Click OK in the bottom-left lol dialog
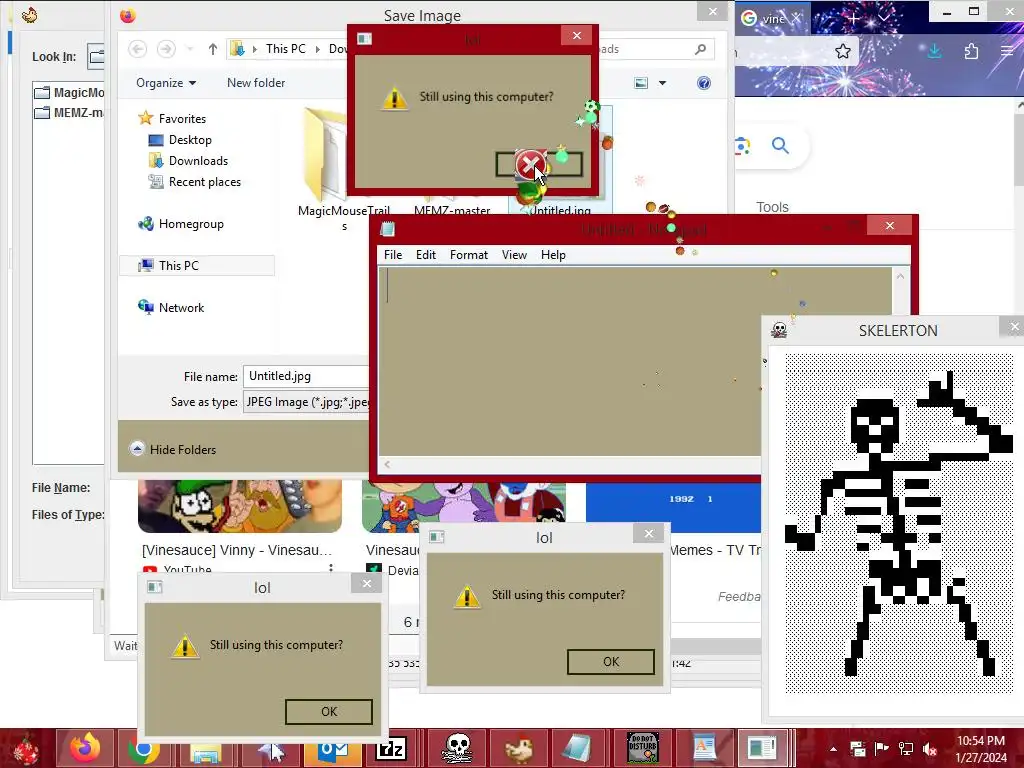The height and width of the screenshot is (768, 1024). (x=329, y=712)
